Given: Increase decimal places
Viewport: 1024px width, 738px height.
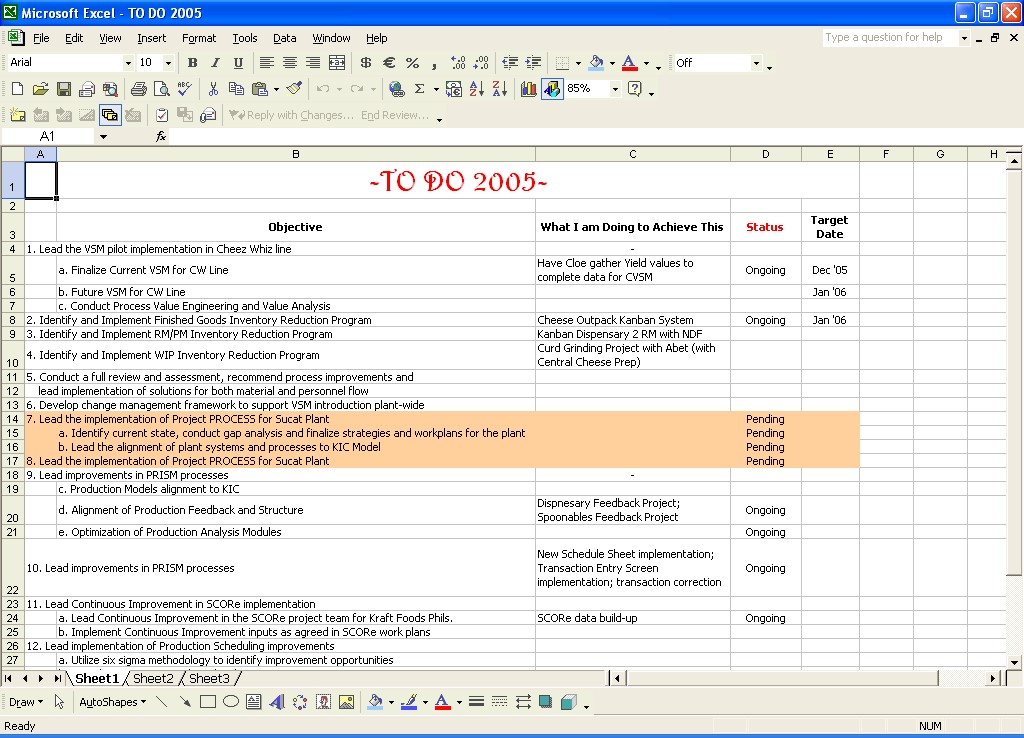Looking at the screenshot, I should click(x=458, y=63).
